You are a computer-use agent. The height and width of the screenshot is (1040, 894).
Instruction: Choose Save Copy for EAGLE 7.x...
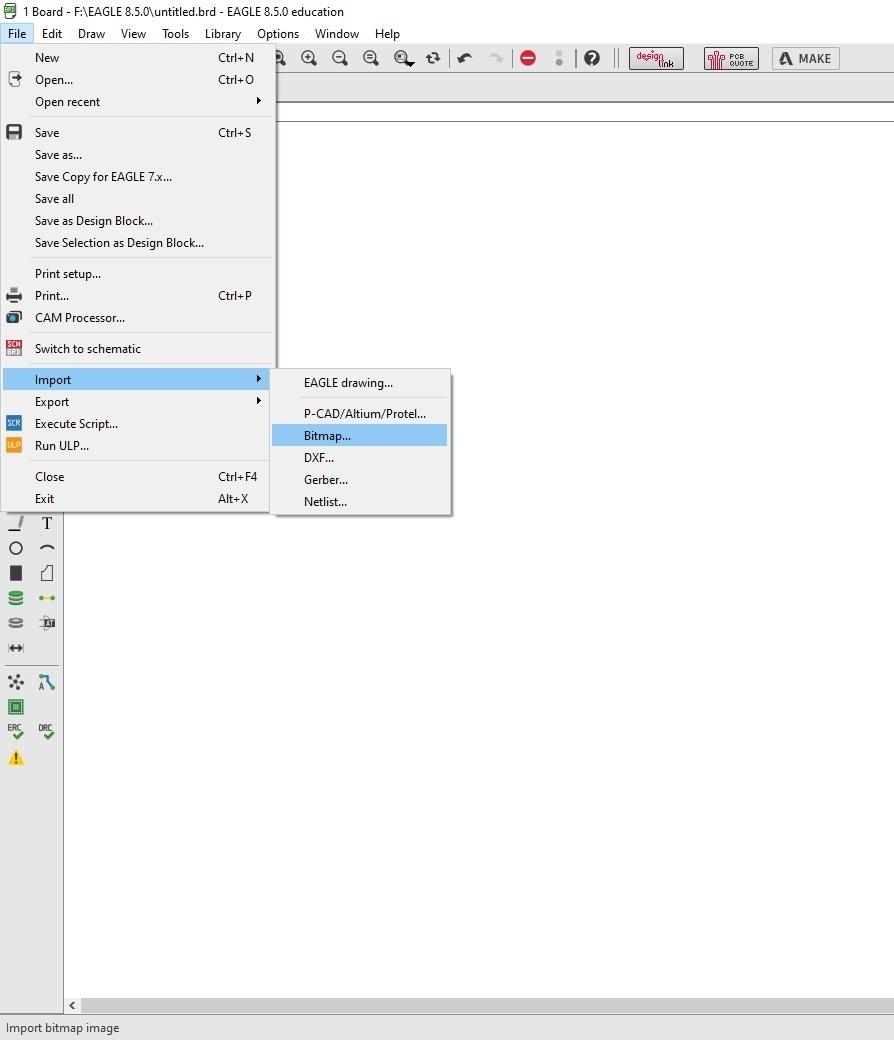point(136,176)
